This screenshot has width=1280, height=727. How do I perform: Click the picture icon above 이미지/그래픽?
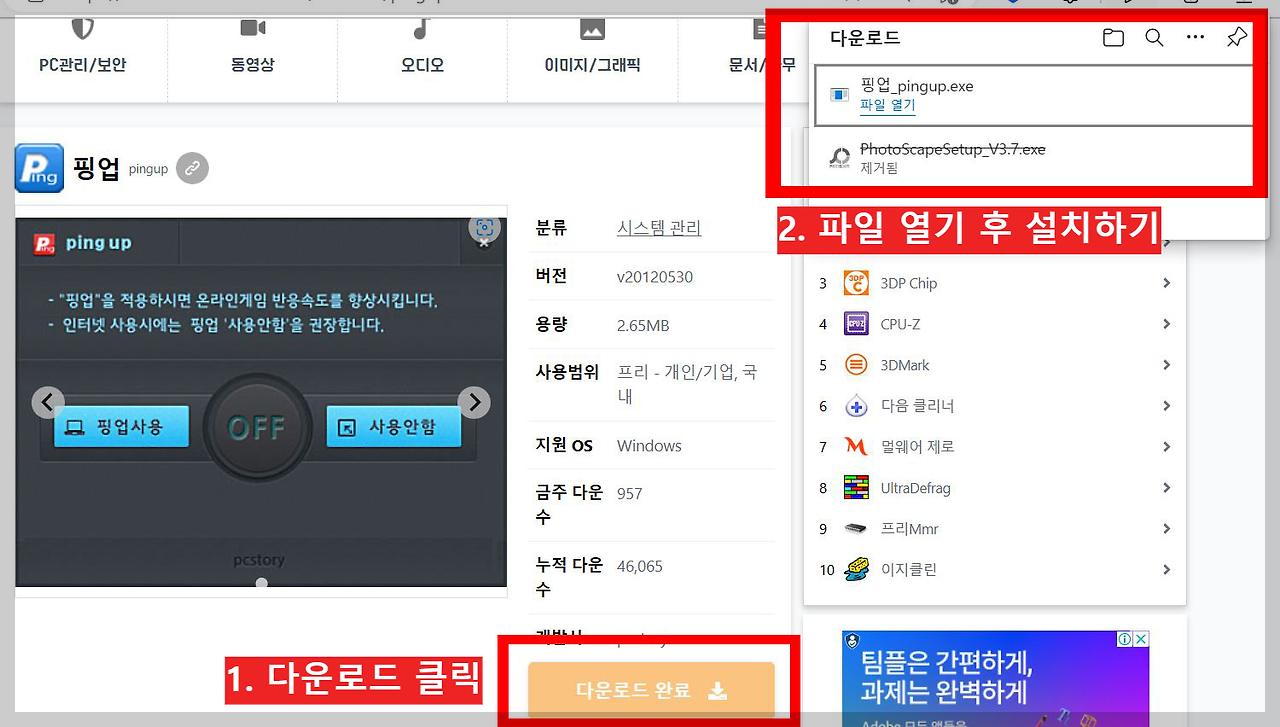click(x=592, y=29)
